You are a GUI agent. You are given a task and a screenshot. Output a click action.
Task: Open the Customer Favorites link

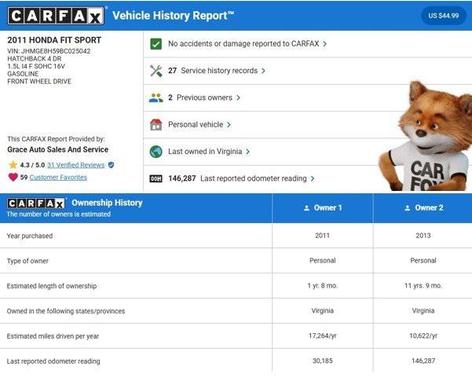[58, 177]
